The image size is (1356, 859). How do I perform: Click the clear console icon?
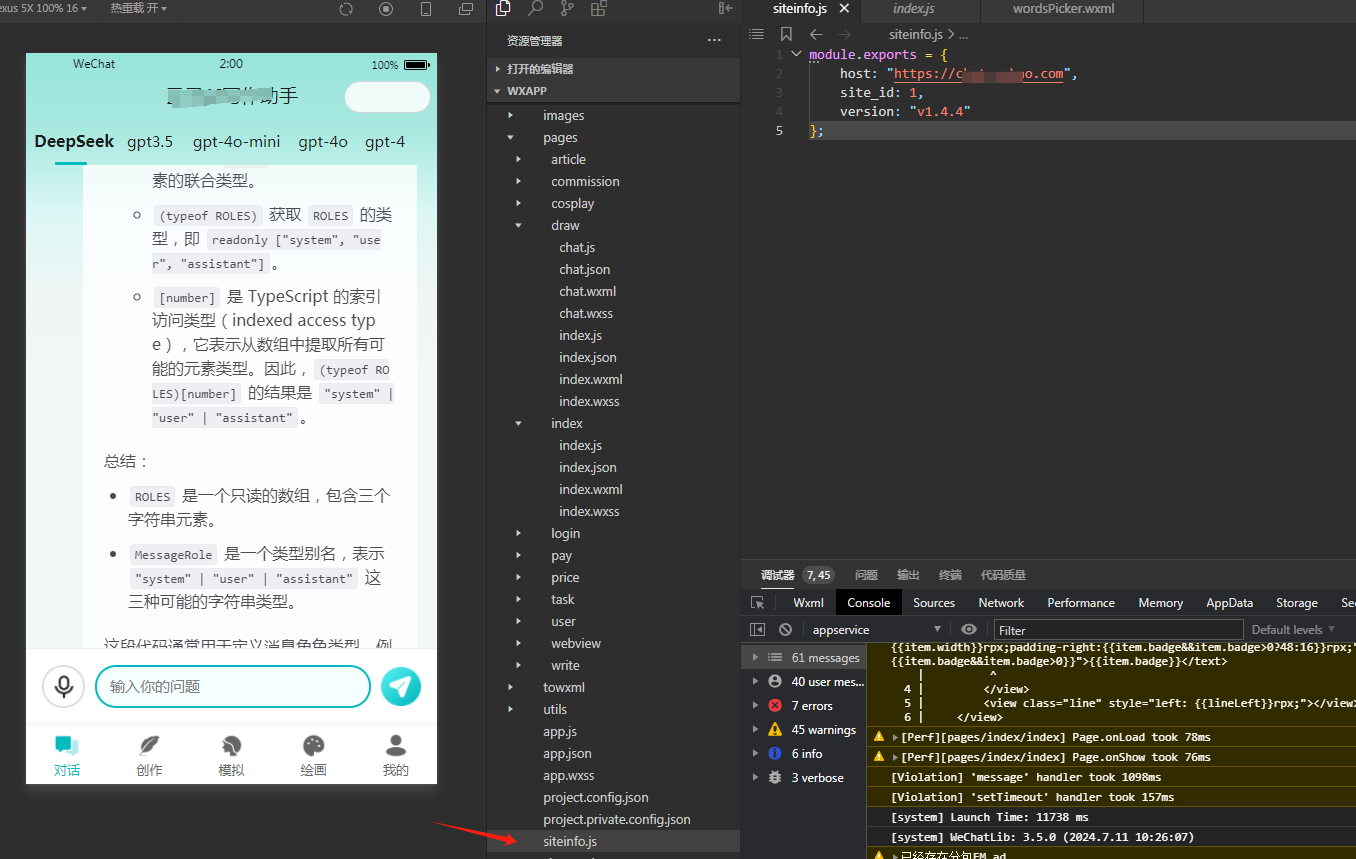tap(786, 630)
